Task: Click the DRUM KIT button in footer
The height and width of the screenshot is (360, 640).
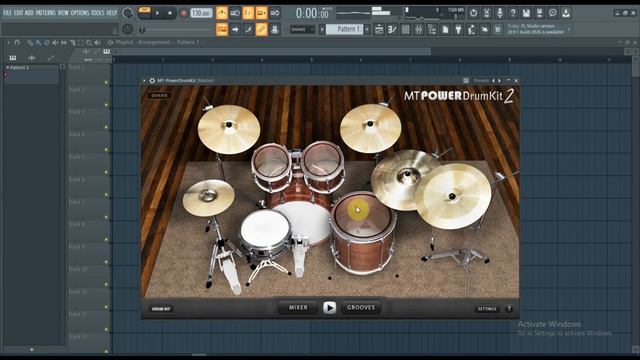Action: pyautogui.click(x=161, y=309)
